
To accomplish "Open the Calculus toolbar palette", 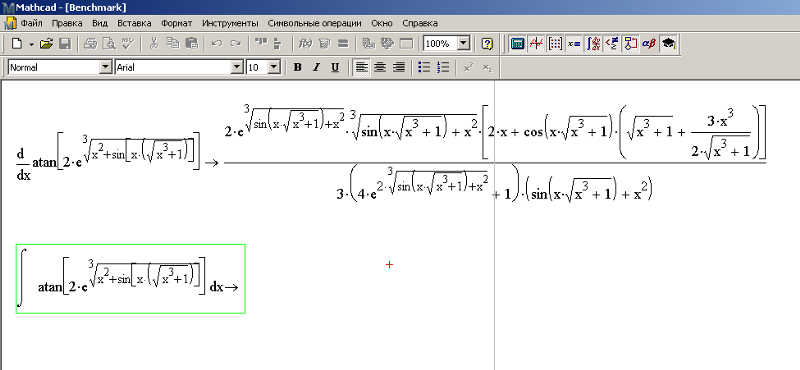I will pos(593,44).
